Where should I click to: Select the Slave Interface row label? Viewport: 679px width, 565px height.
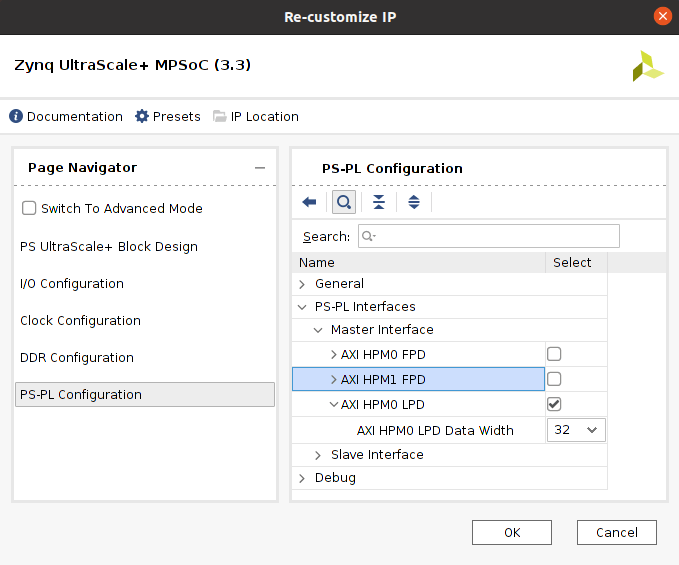coord(377,455)
